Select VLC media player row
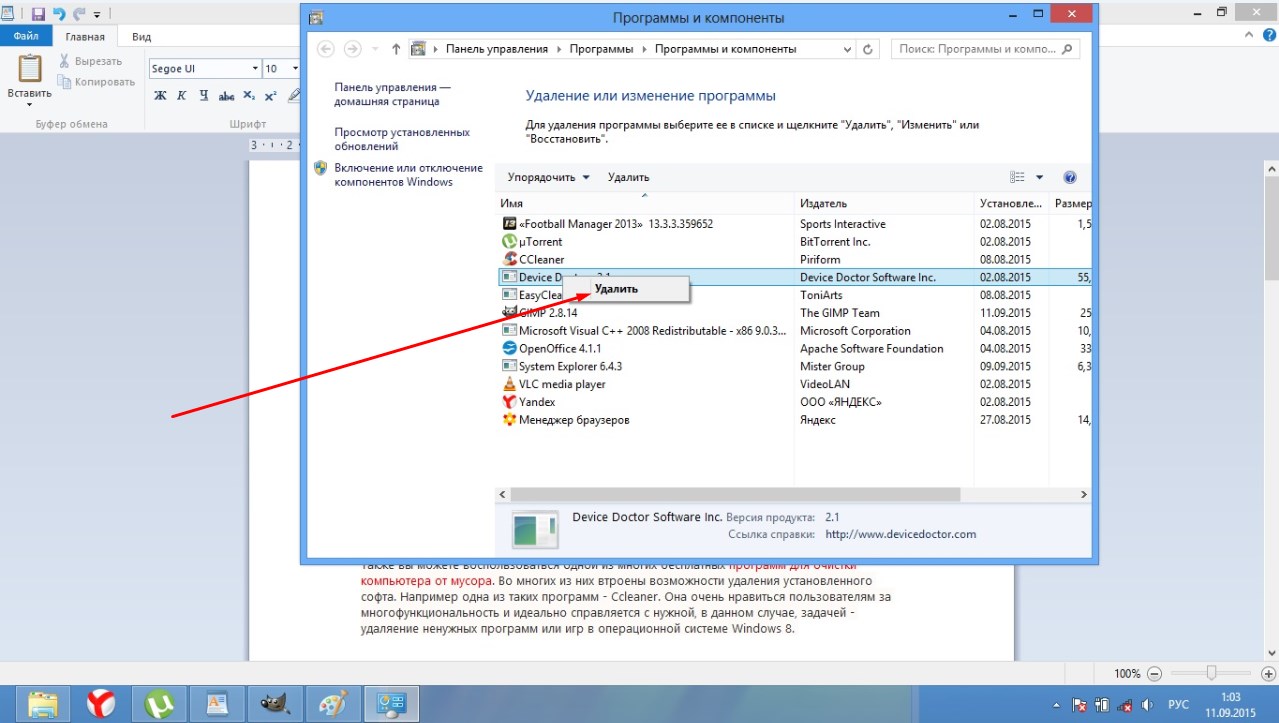Image resolution: width=1279 pixels, height=723 pixels. [x=793, y=384]
